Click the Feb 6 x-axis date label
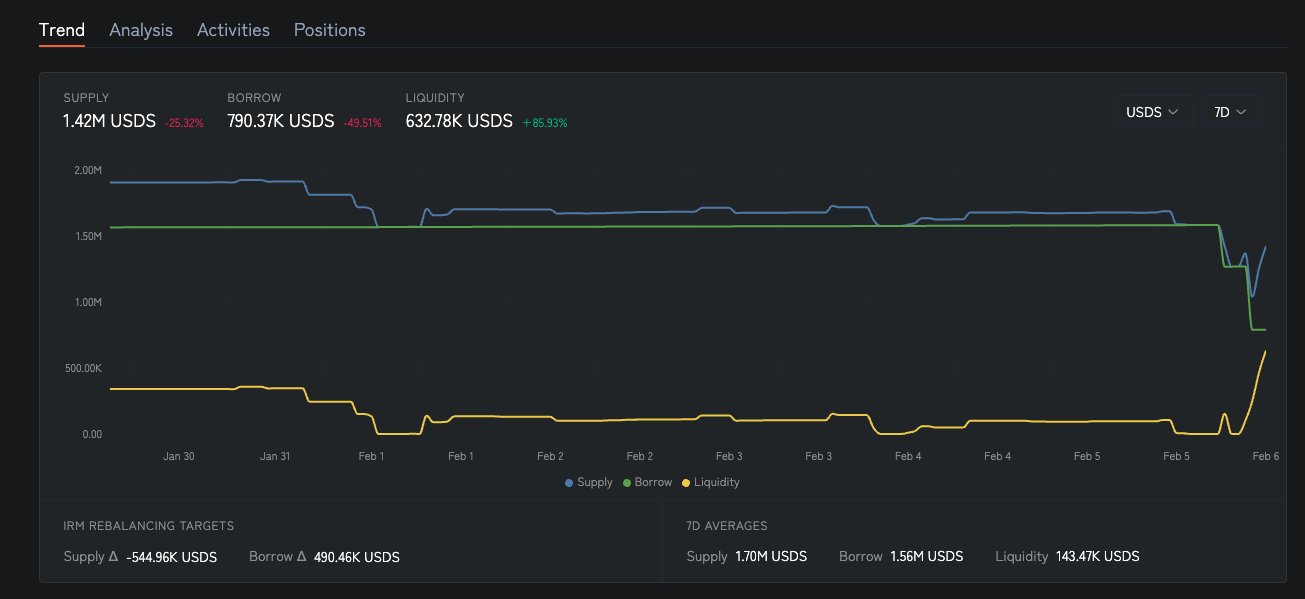The height and width of the screenshot is (599, 1305). 1265,456
